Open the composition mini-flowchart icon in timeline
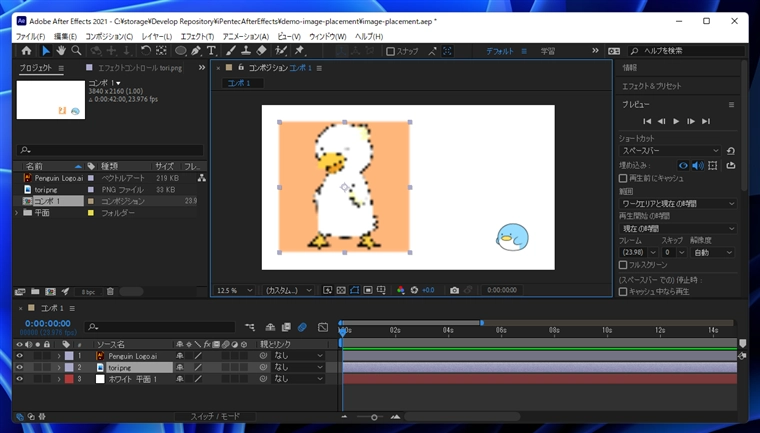 pos(250,327)
